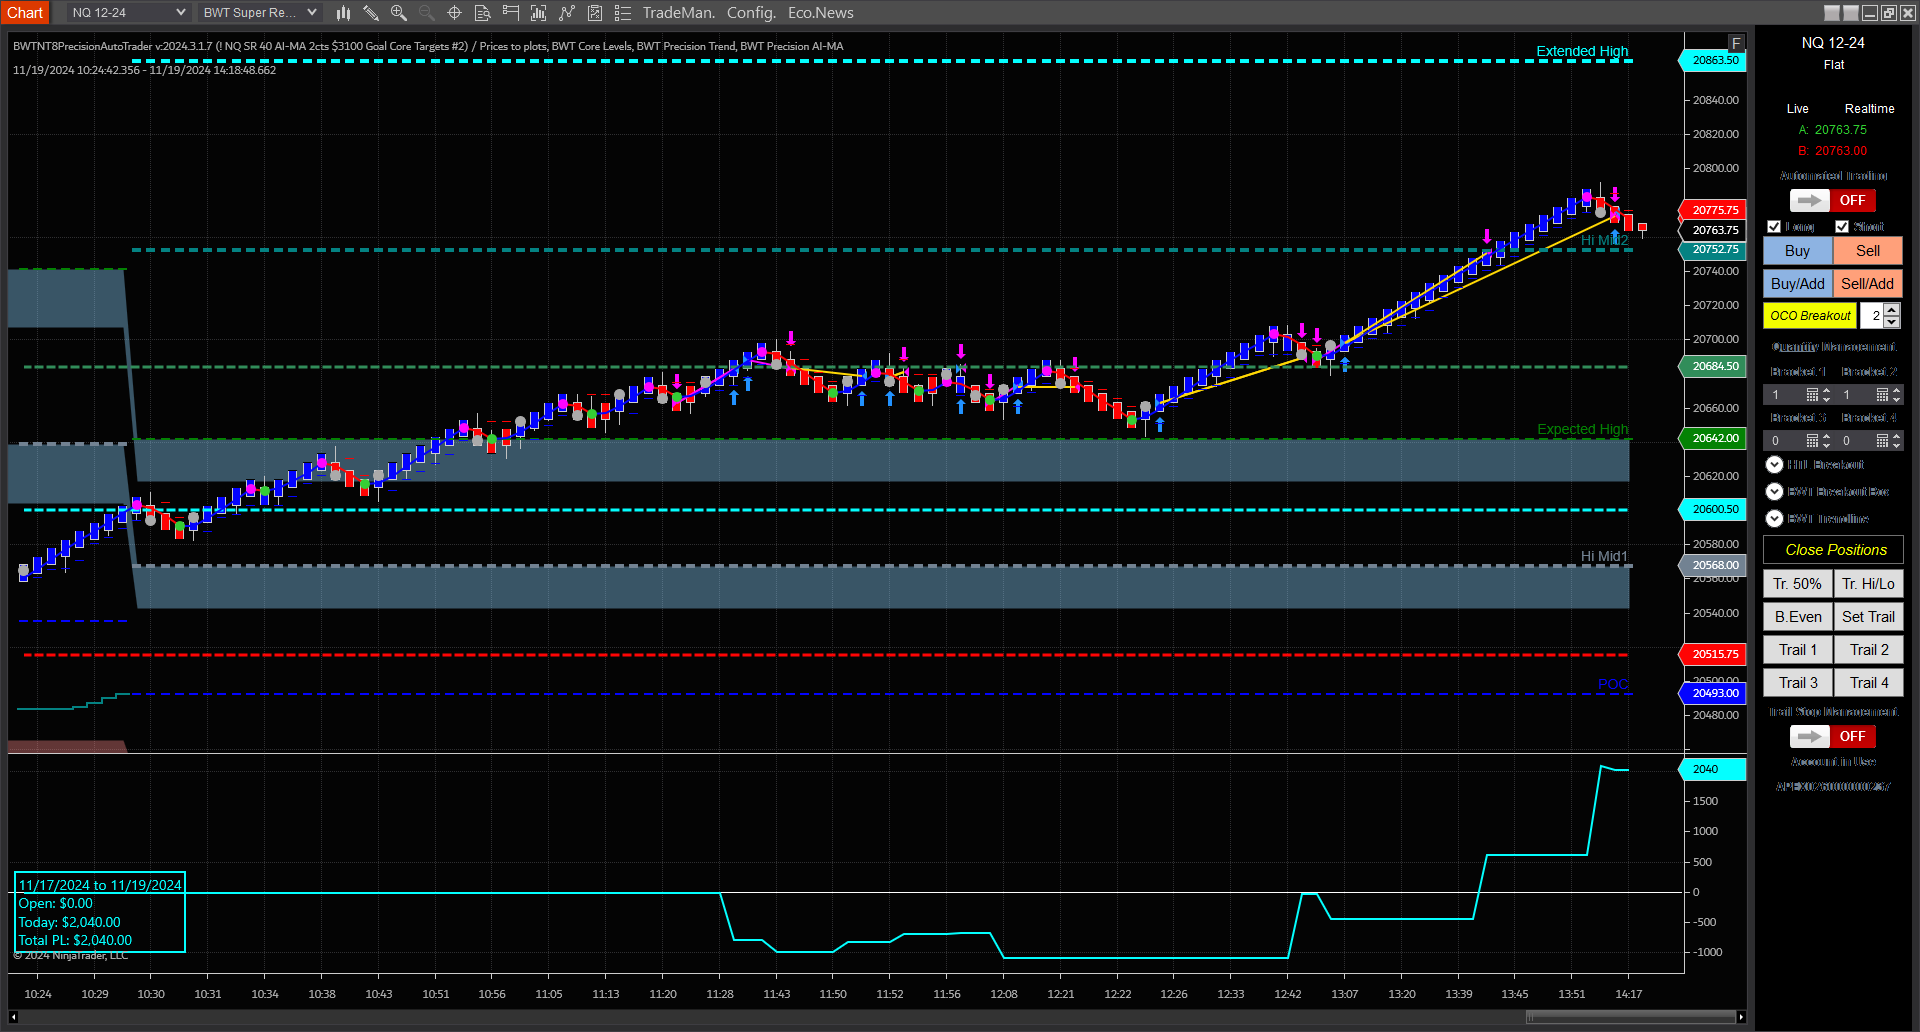This screenshot has height=1032, width=1920.
Task: Click the scrollbar left arrow below chart
Action: pyautogui.click(x=13, y=1017)
